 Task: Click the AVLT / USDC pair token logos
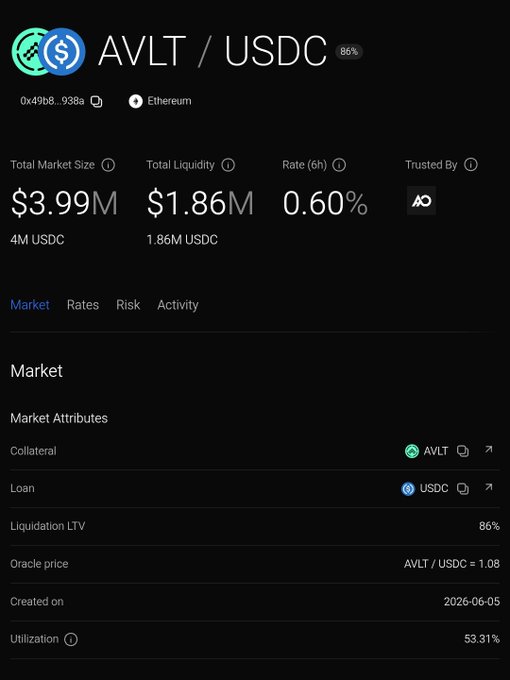pyautogui.click(x=49, y=52)
